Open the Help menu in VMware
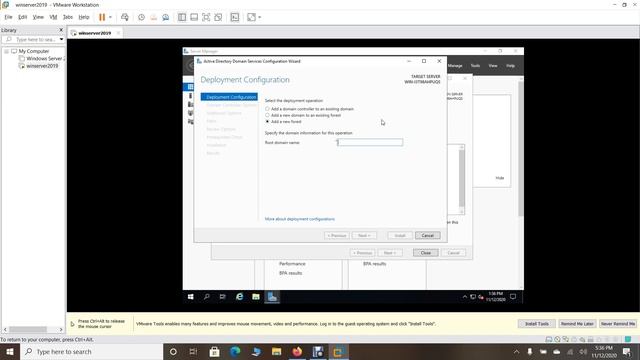The height and width of the screenshot is (360, 640). coord(84,17)
